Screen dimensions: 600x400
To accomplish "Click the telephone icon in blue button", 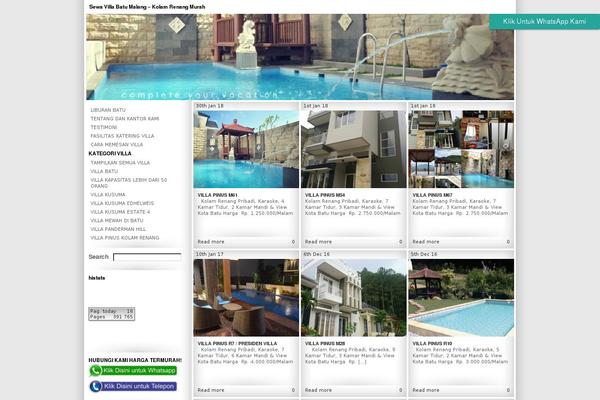I will click(95, 386).
